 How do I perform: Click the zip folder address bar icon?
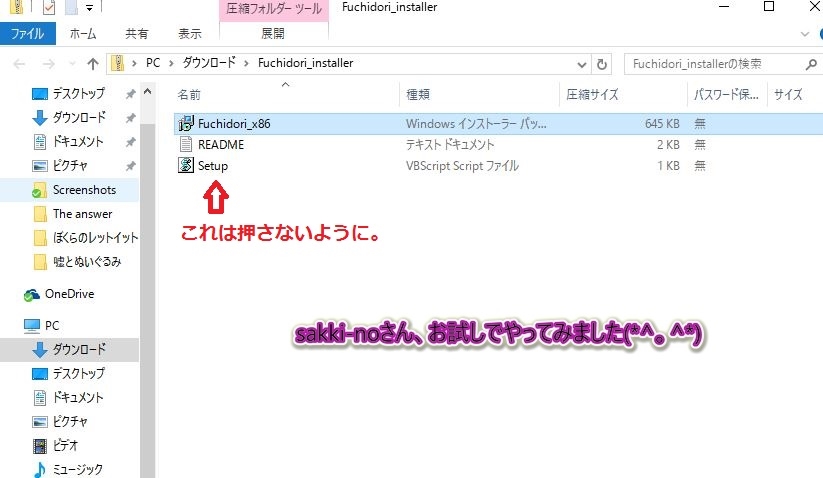(x=118, y=63)
